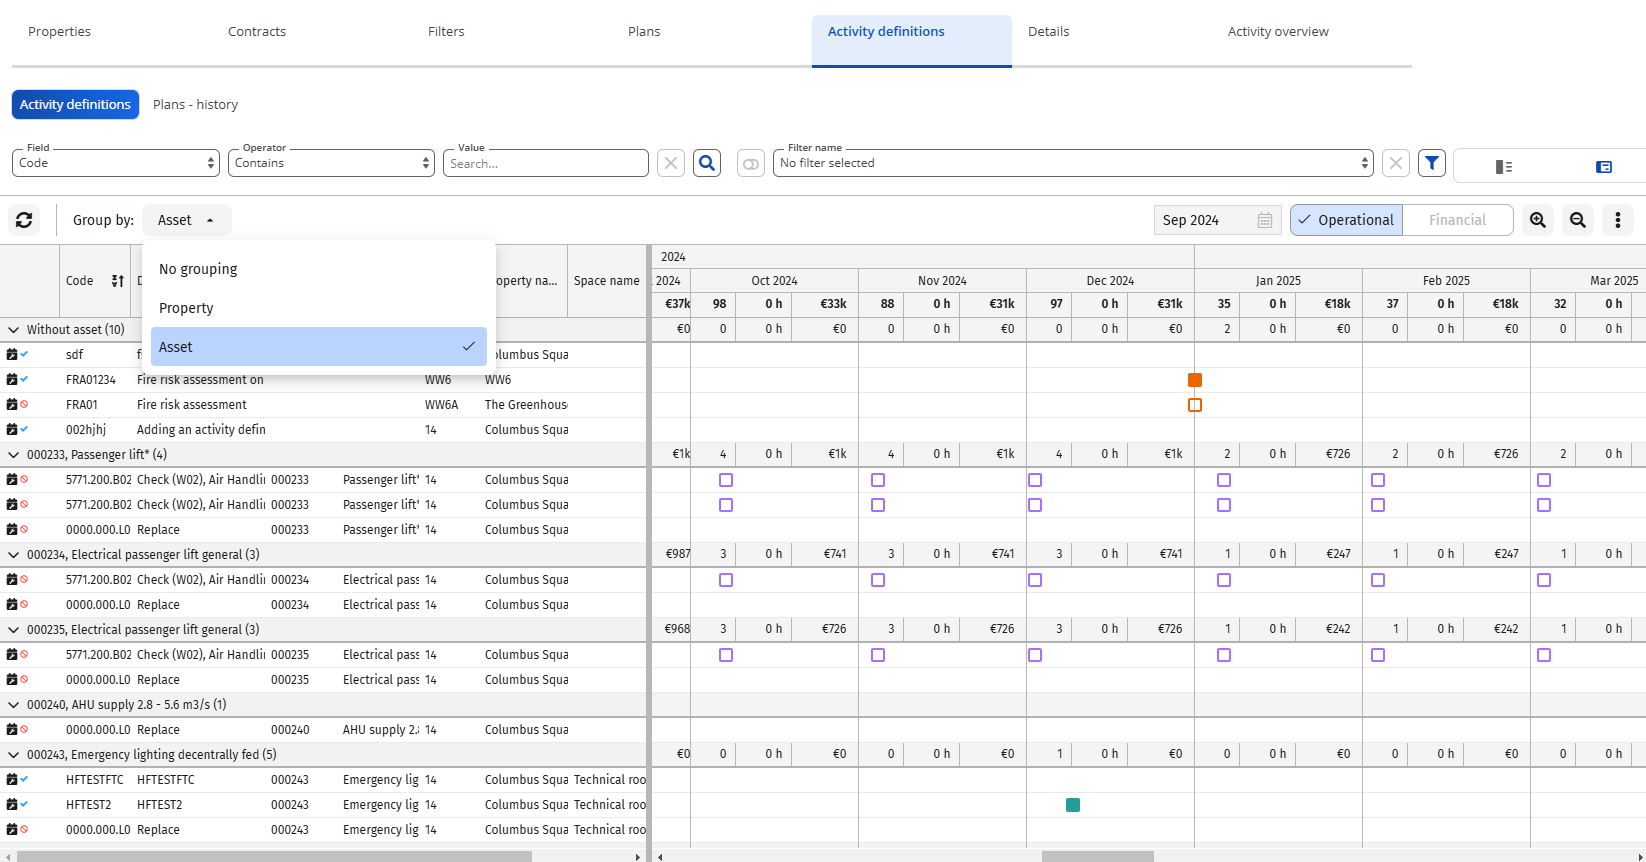Choose Property grouping option

(319, 308)
